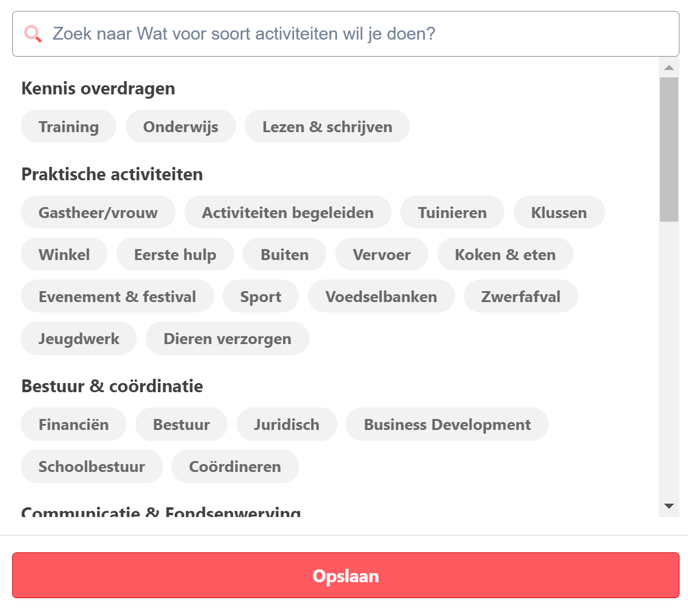Select the Financiën chip
Screen dimensions: 688x609
tap(73, 425)
